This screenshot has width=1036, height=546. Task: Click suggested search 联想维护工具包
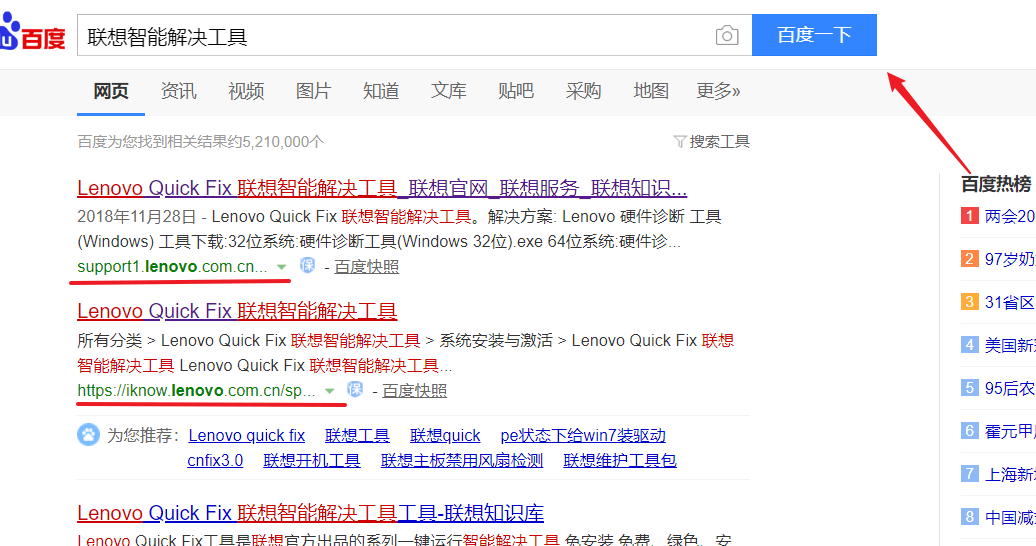coord(620,460)
